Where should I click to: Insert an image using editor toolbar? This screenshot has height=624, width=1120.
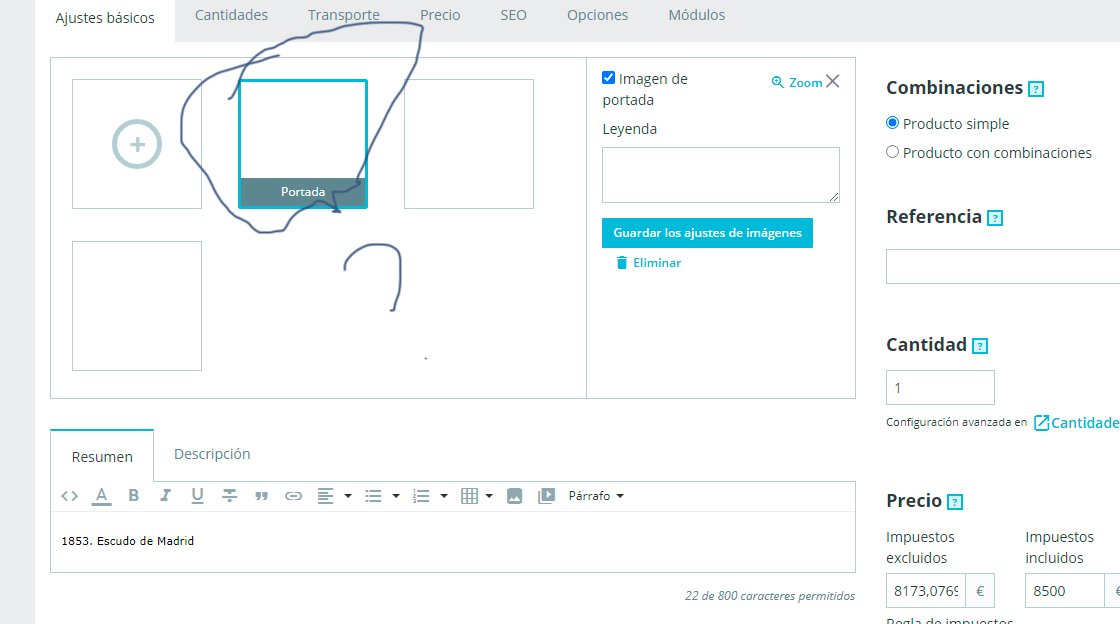[x=514, y=495]
